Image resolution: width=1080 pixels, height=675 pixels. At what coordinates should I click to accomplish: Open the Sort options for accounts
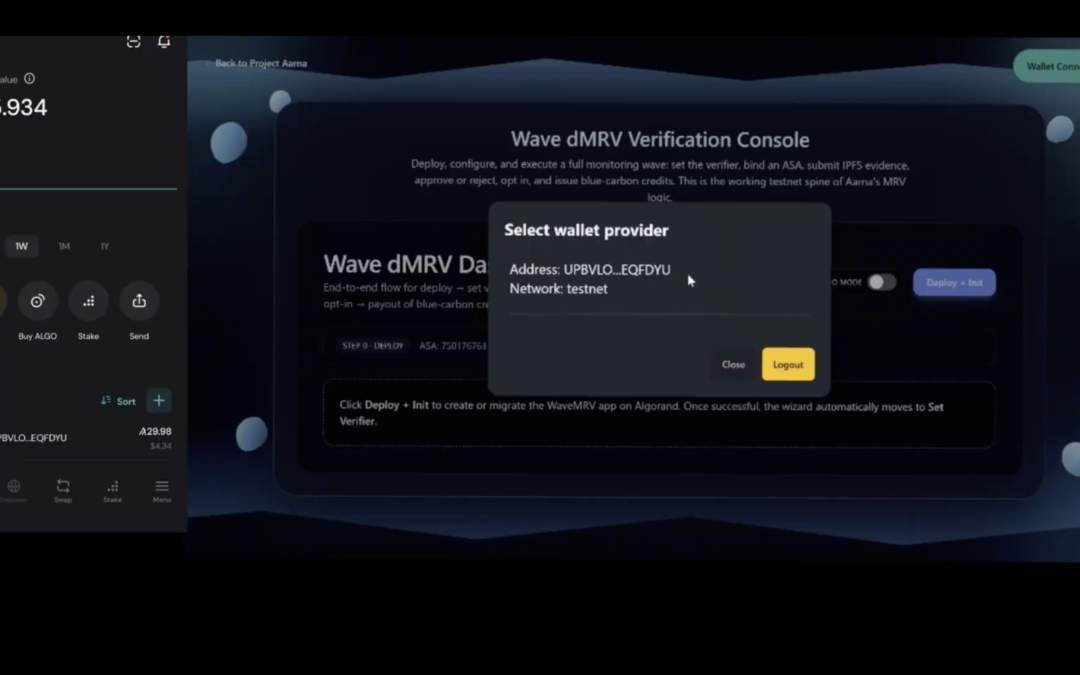pyautogui.click(x=118, y=401)
